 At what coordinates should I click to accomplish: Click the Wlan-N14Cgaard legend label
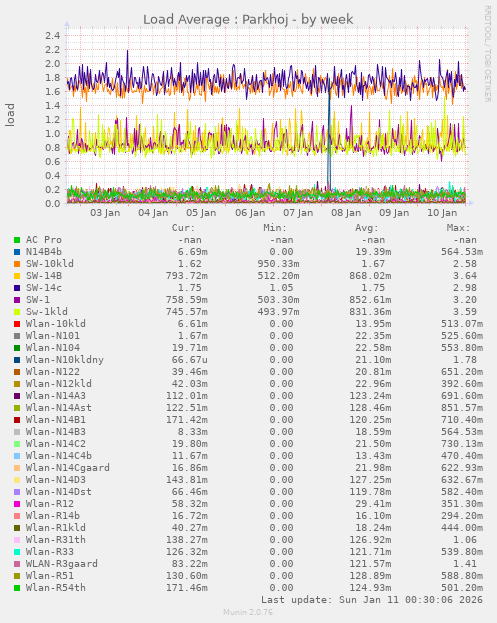point(68,468)
